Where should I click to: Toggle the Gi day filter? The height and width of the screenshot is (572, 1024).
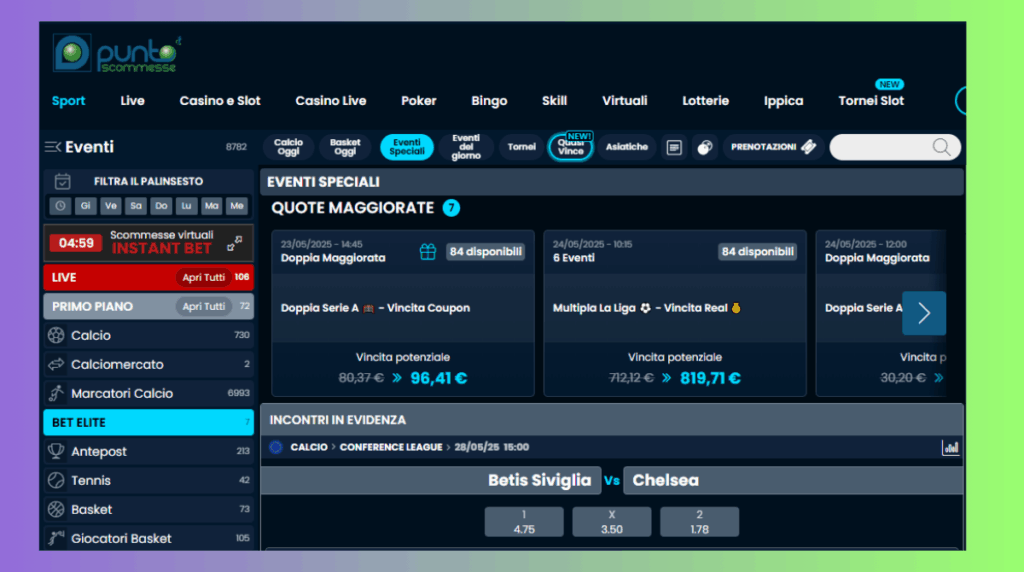(85, 206)
